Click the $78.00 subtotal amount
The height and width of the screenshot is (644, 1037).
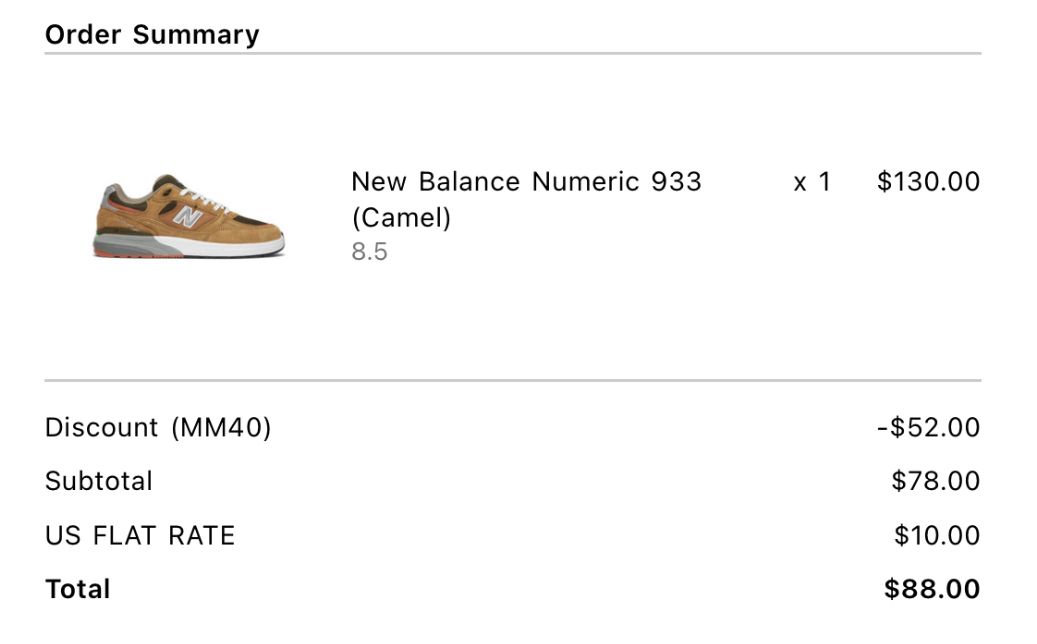[x=935, y=481]
